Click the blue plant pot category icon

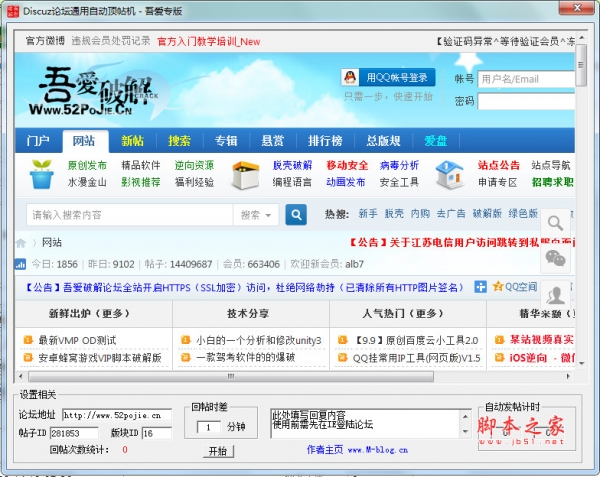pyautogui.click(x=42, y=174)
